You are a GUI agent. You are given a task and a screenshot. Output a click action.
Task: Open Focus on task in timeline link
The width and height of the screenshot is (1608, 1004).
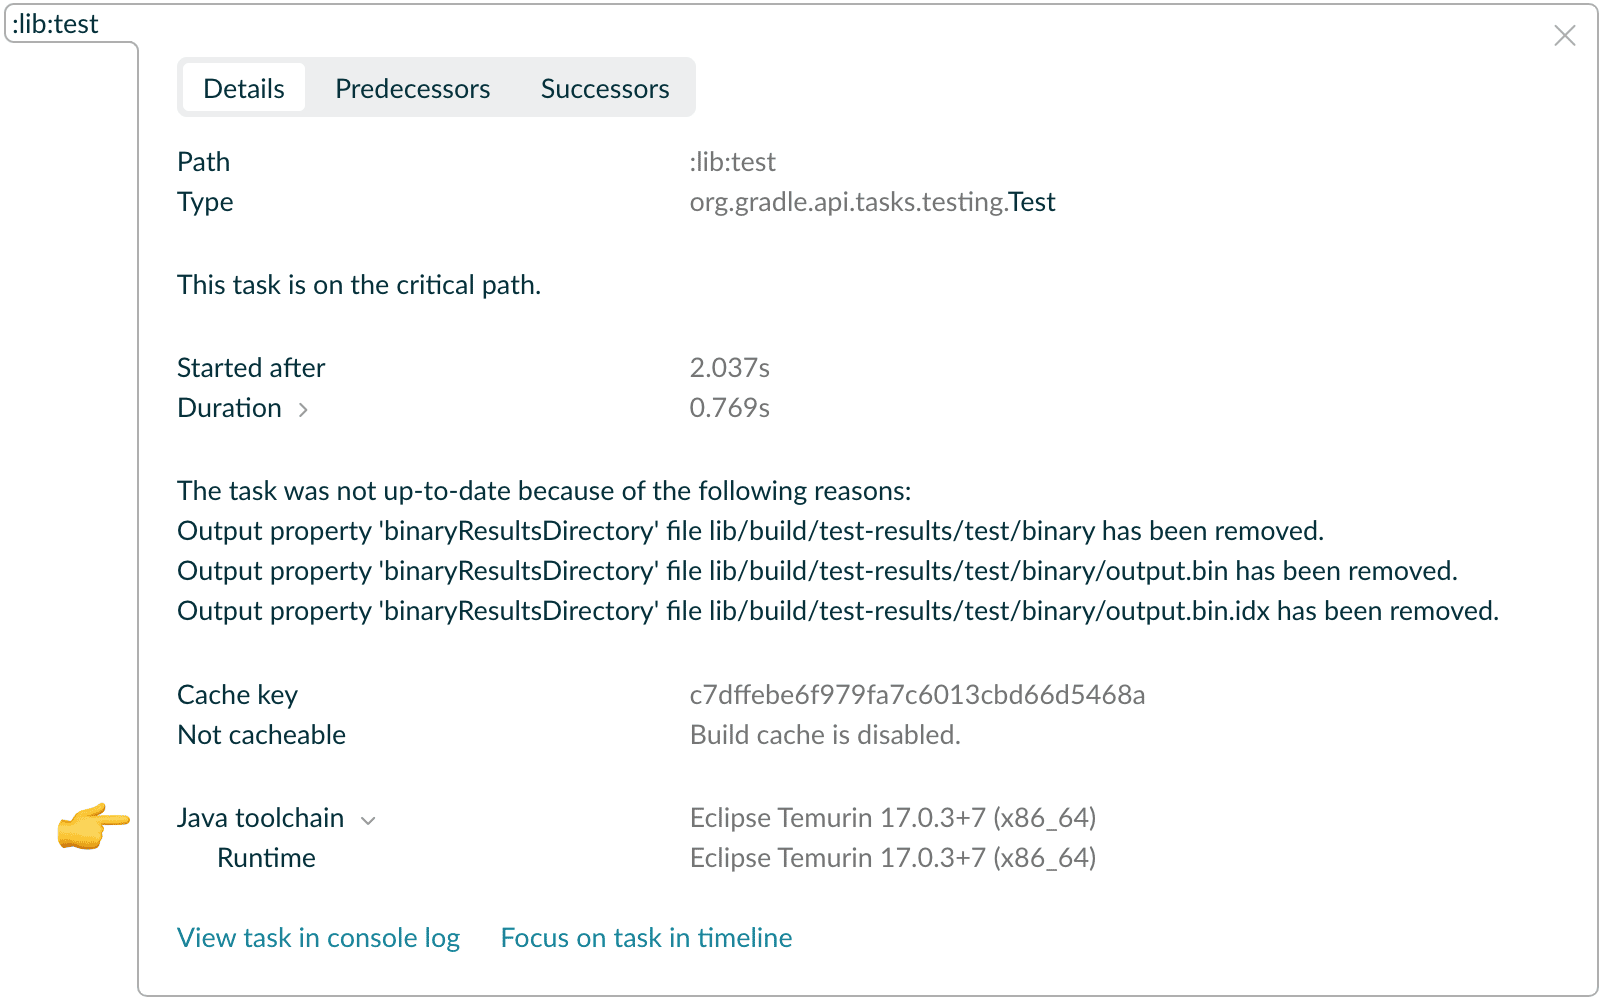pos(646,938)
